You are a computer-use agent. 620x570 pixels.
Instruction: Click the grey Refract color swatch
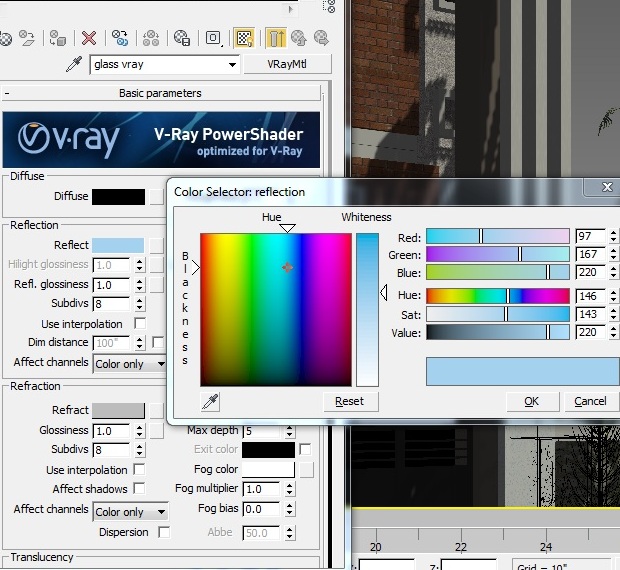[x=118, y=411]
